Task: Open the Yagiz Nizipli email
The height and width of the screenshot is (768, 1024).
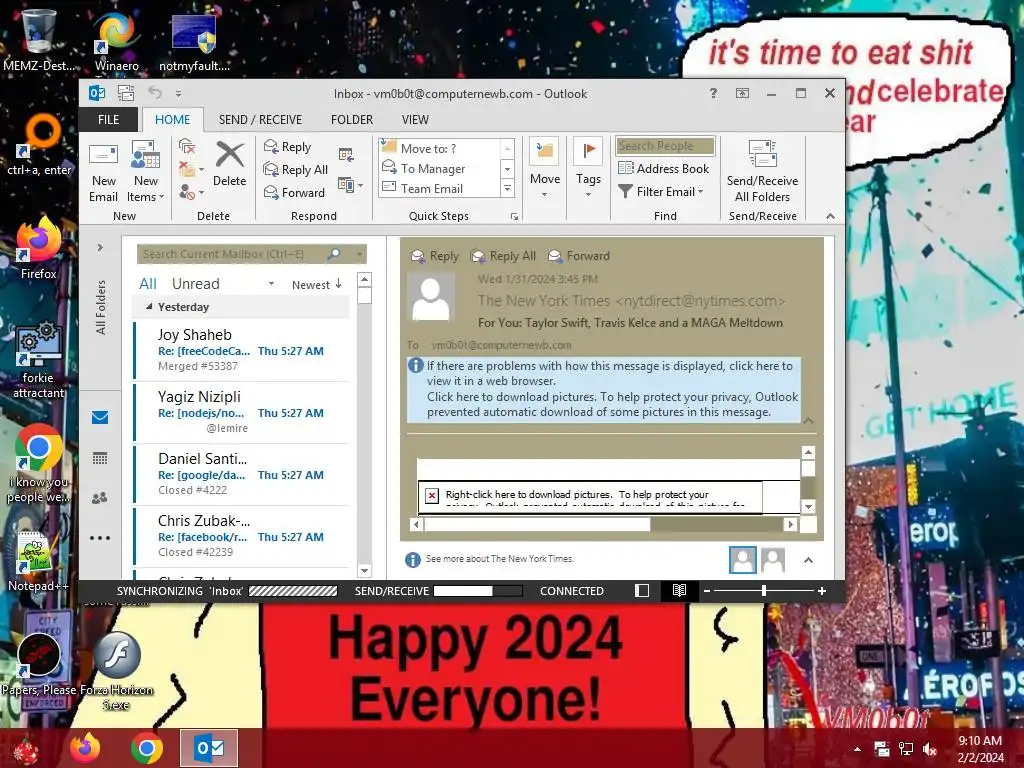Action: pos(241,411)
